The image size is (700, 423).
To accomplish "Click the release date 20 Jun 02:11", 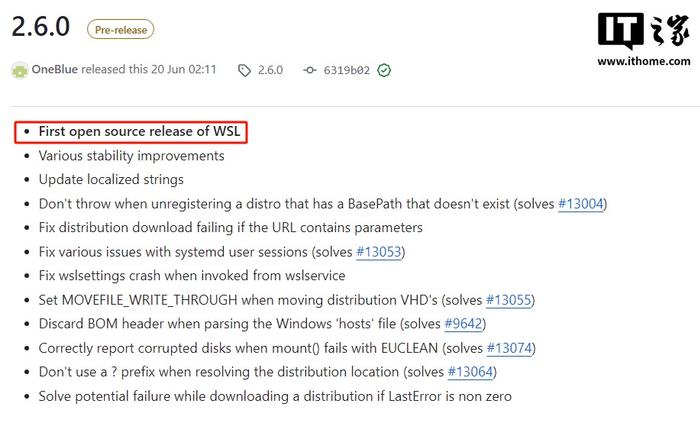I will click(183, 70).
